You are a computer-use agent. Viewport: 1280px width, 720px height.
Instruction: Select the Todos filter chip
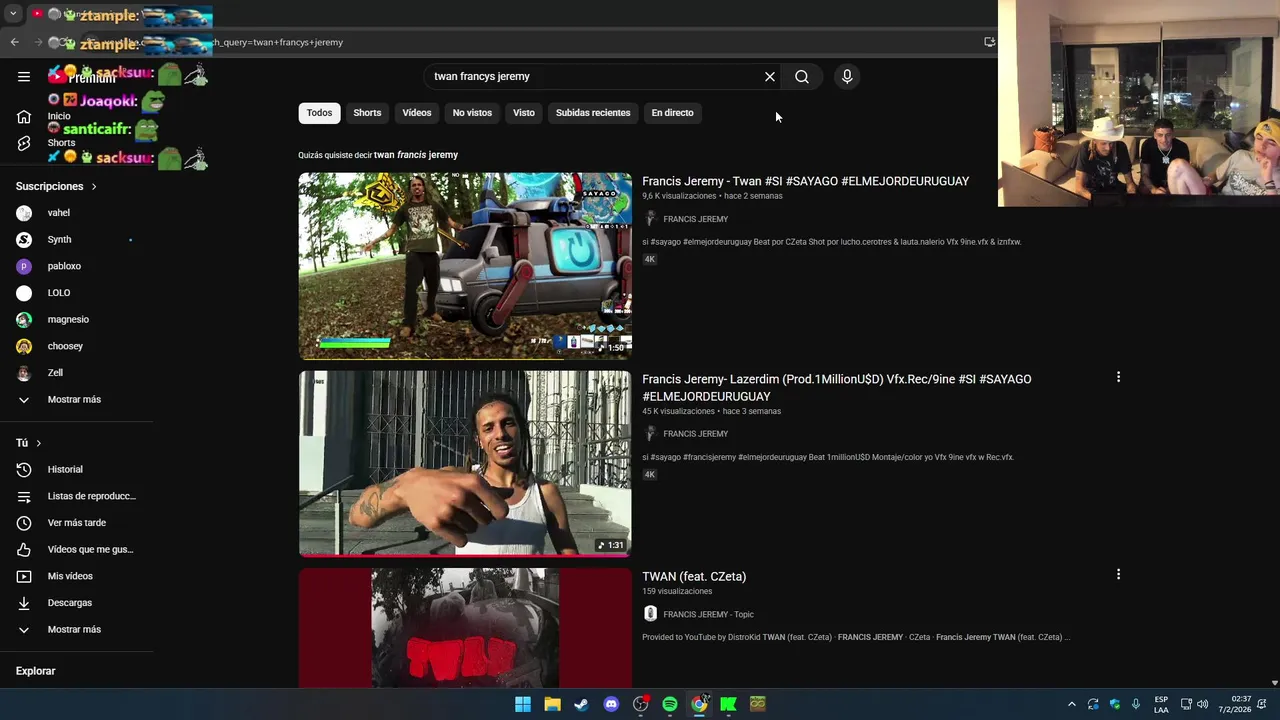[319, 113]
